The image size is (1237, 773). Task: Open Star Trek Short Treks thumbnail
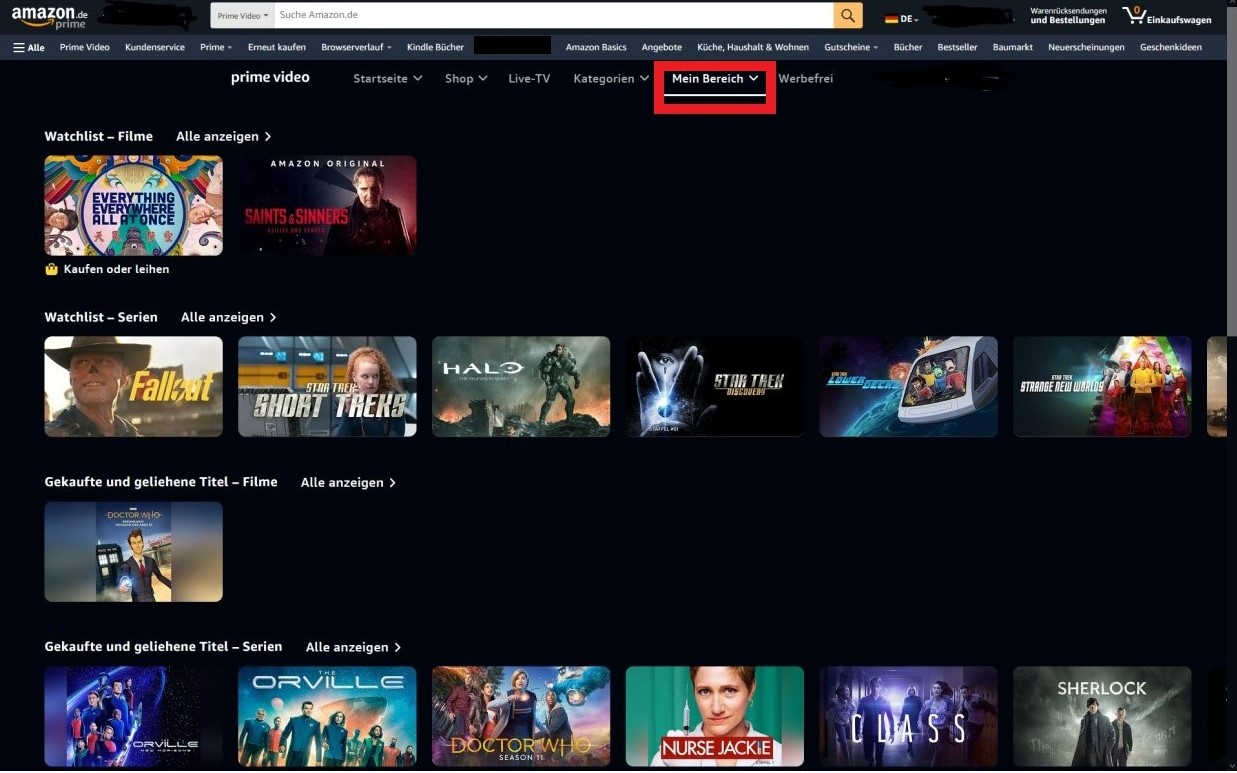[x=328, y=386]
